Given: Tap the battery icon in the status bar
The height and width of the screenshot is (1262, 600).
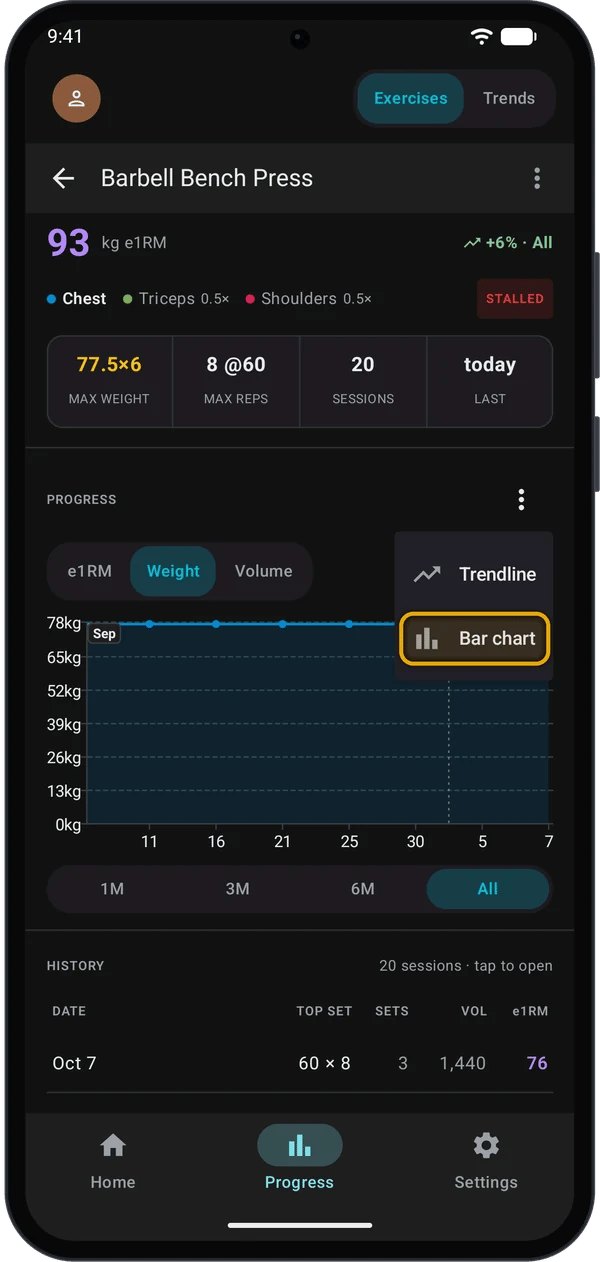Looking at the screenshot, I should (518, 37).
